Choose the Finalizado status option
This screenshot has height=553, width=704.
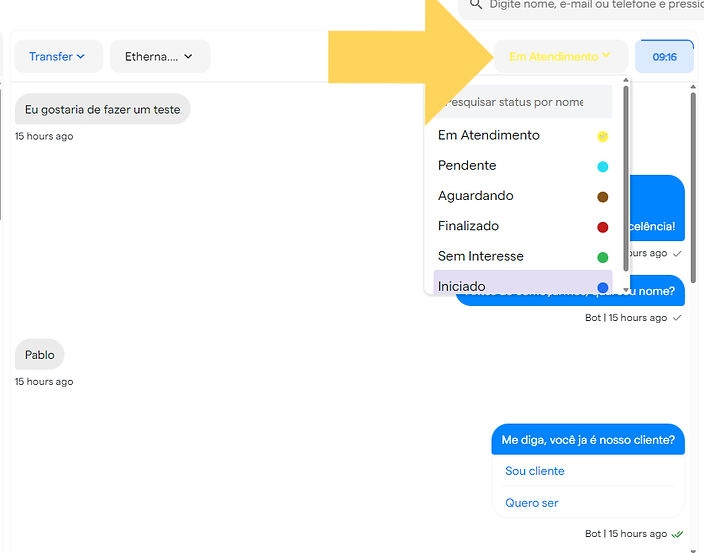click(468, 226)
